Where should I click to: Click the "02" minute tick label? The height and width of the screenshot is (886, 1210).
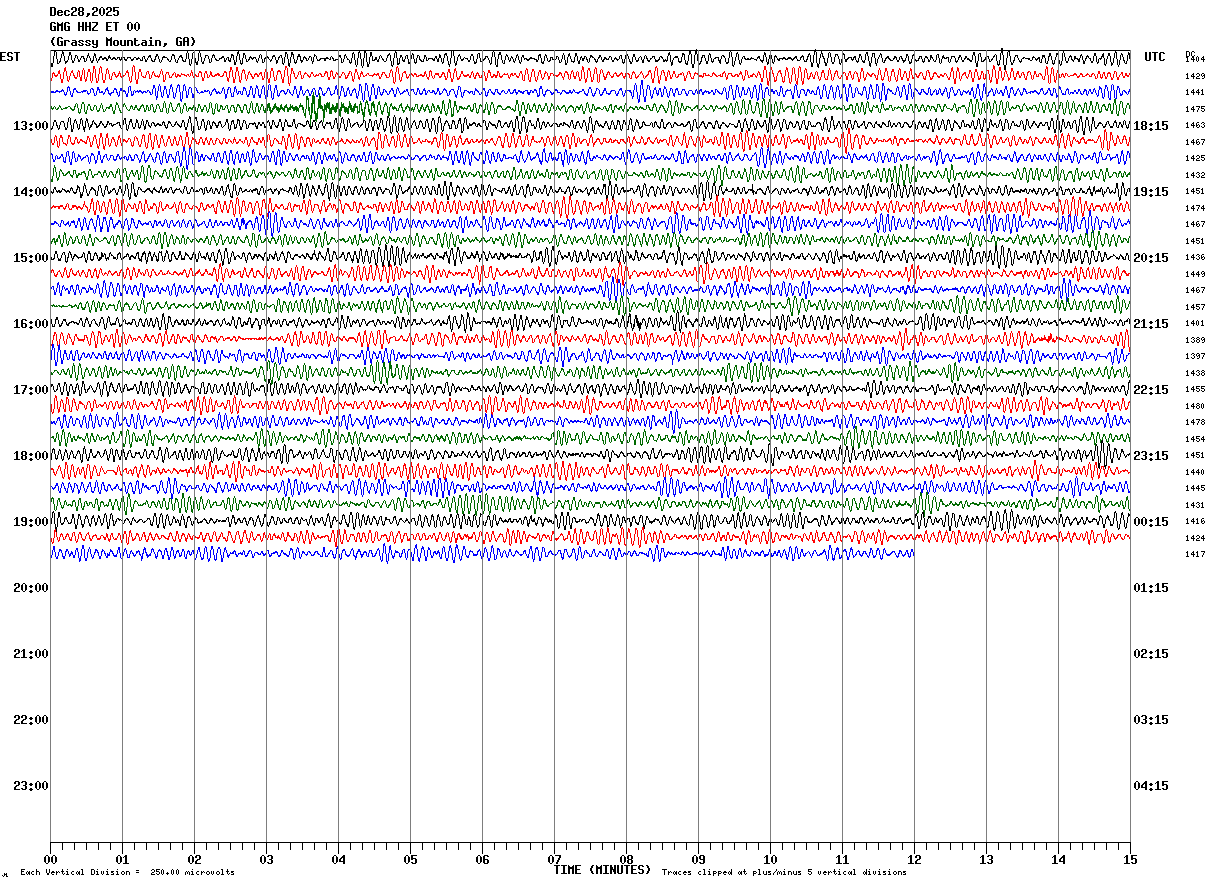pos(194,859)
